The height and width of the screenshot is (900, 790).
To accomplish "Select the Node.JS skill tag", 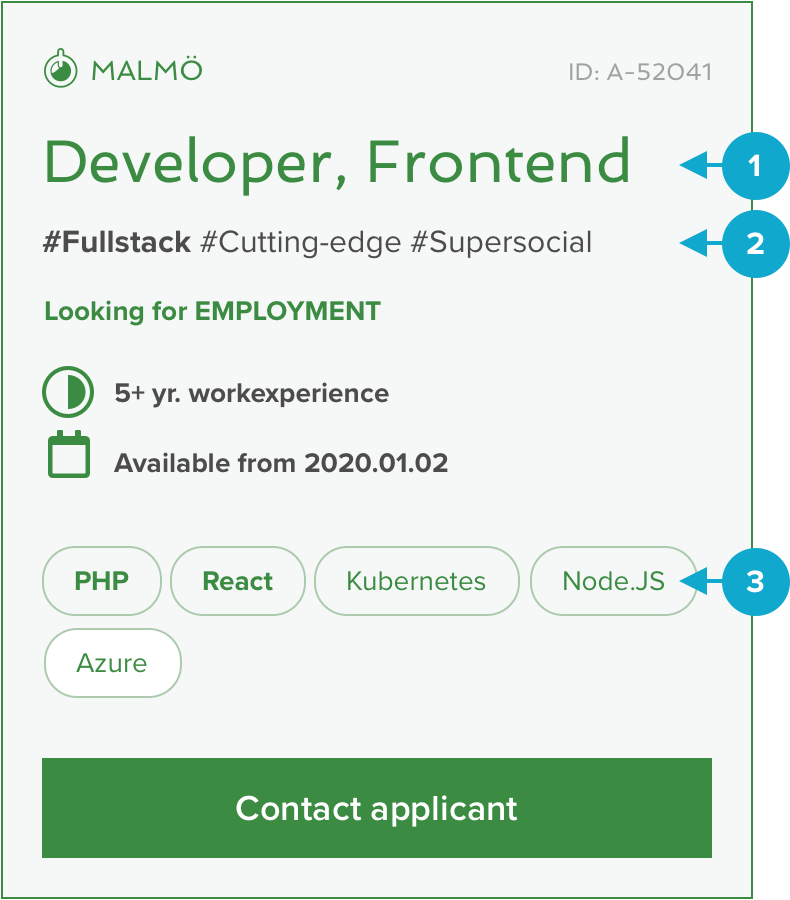I will 614,581.
